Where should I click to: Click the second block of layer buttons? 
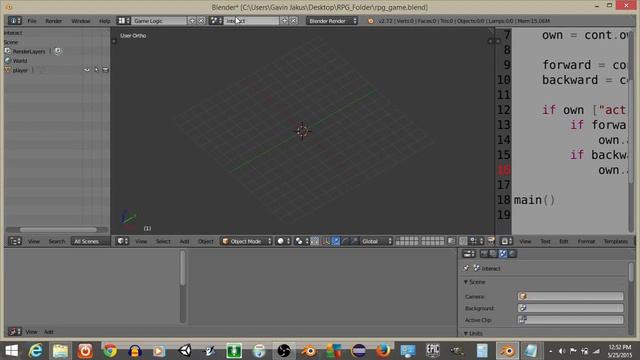tap(432, 241)
